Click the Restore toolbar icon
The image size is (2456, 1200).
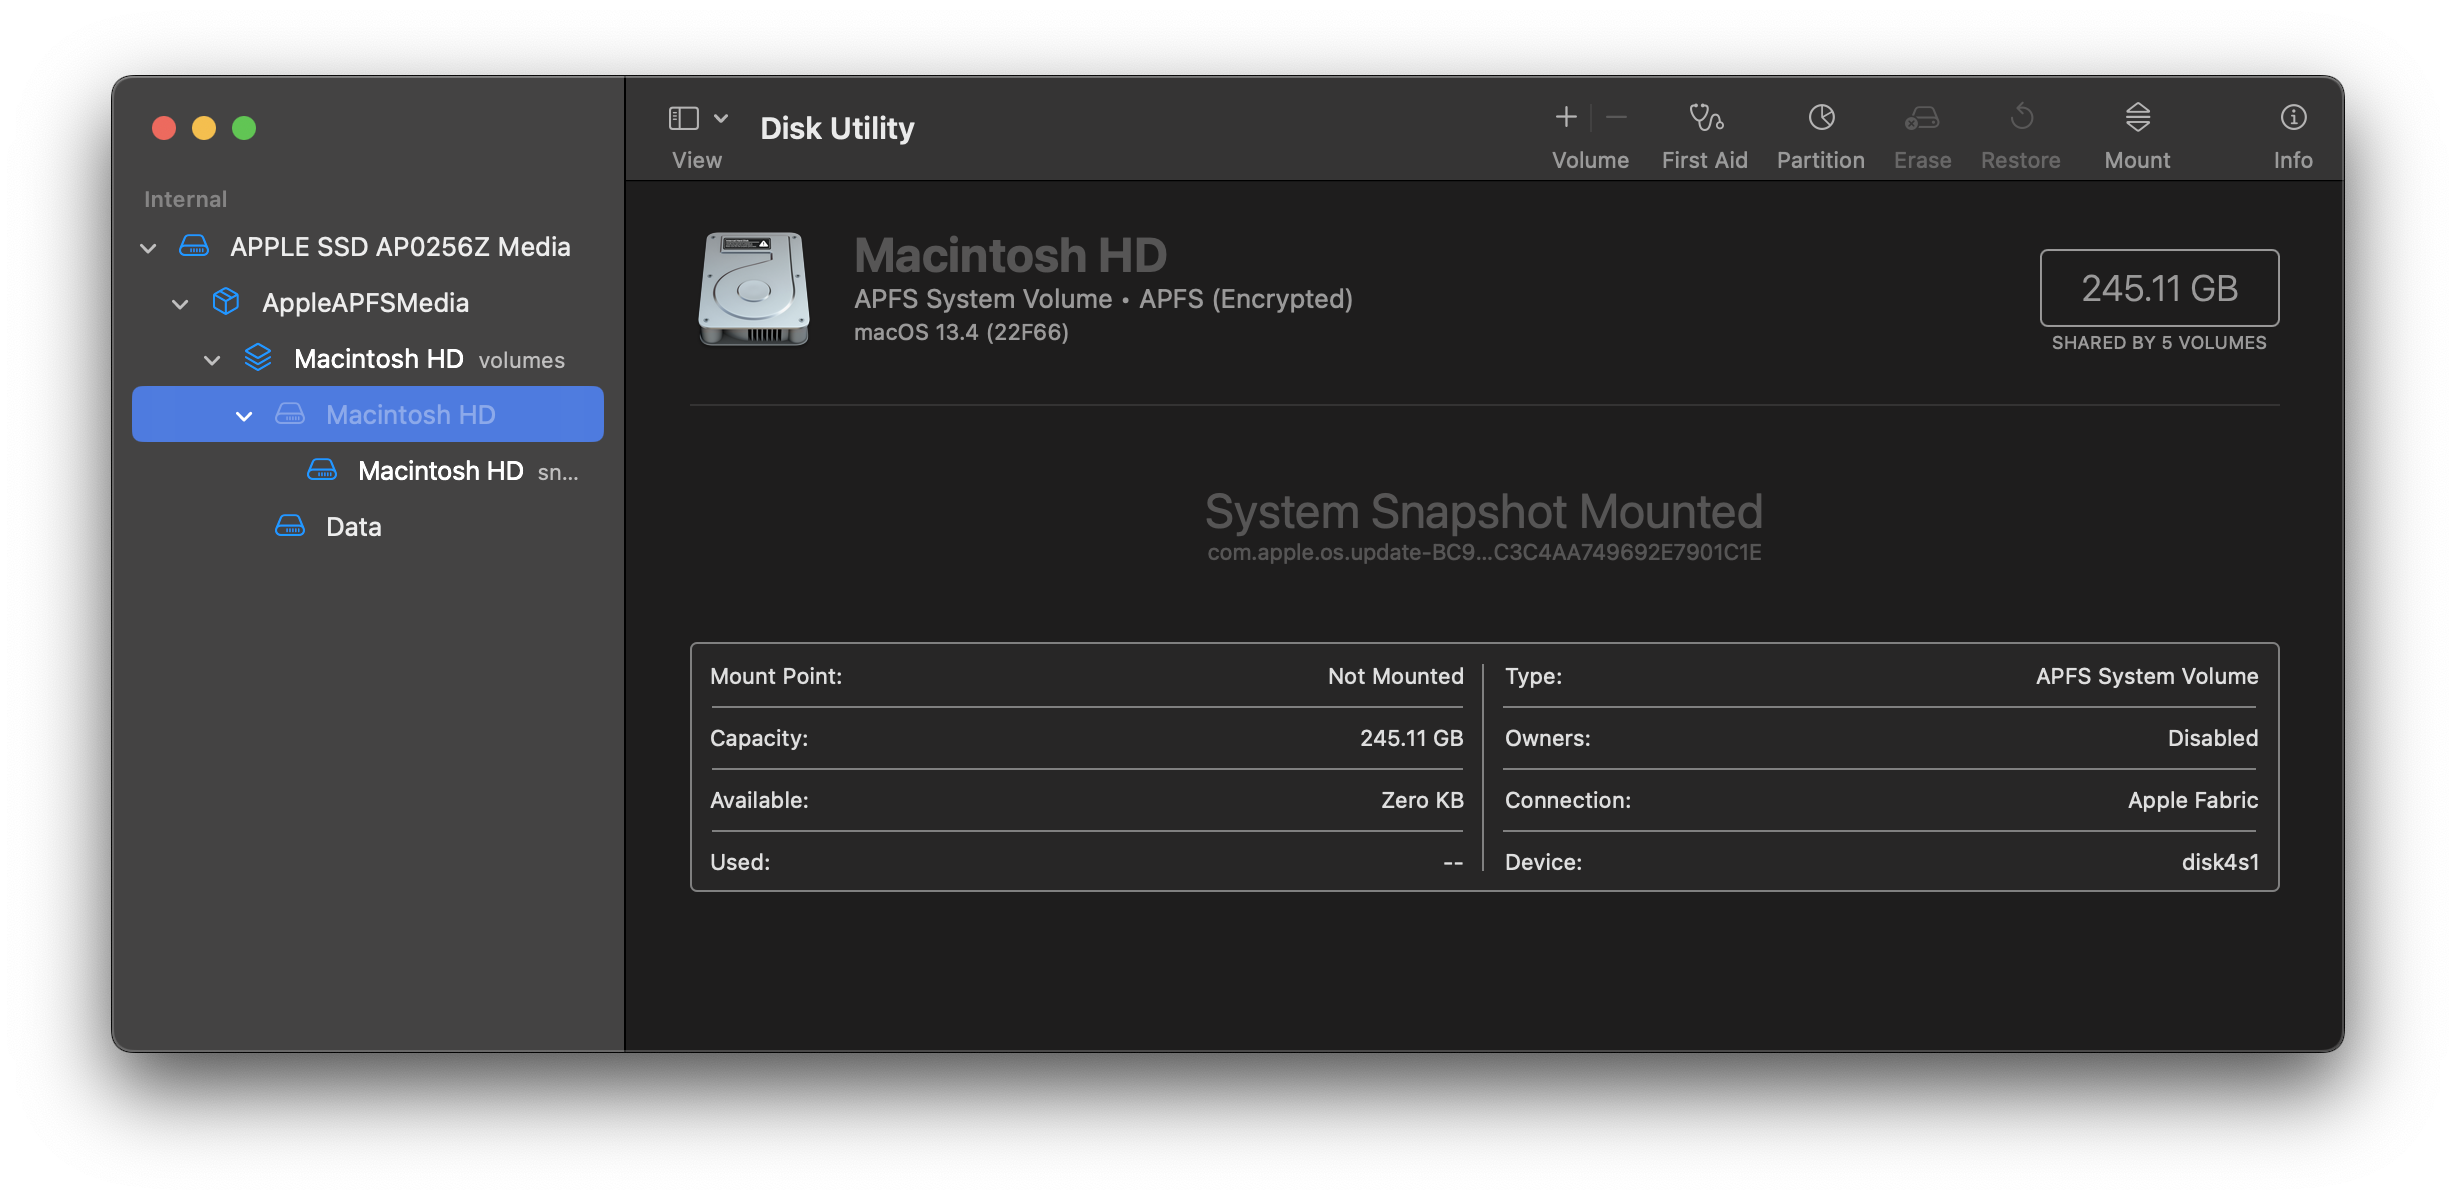[2020, 119]
